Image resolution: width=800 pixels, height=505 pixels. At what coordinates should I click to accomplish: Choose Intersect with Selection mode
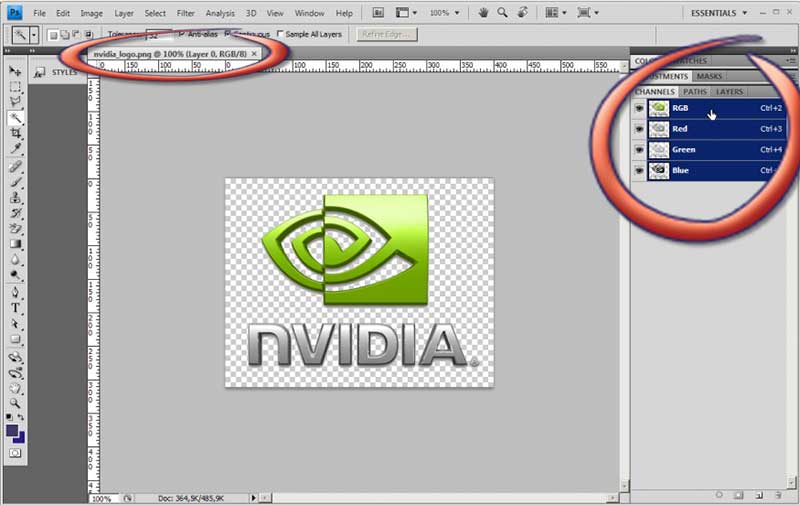[x=89, y=35]
